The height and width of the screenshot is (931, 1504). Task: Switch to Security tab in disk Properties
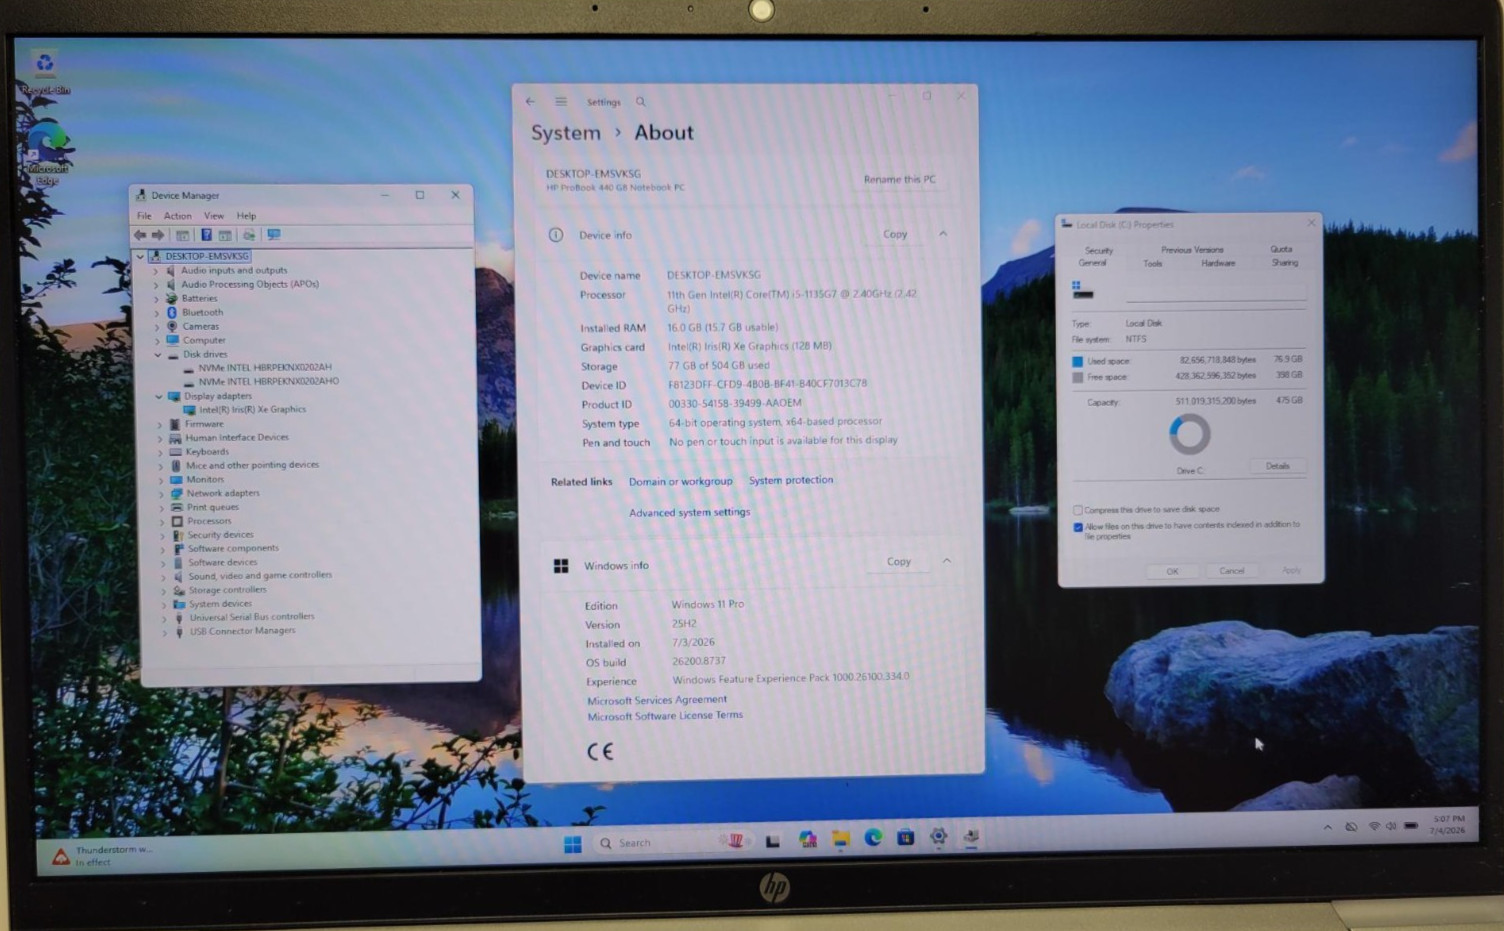click(x=1099, y=250)
